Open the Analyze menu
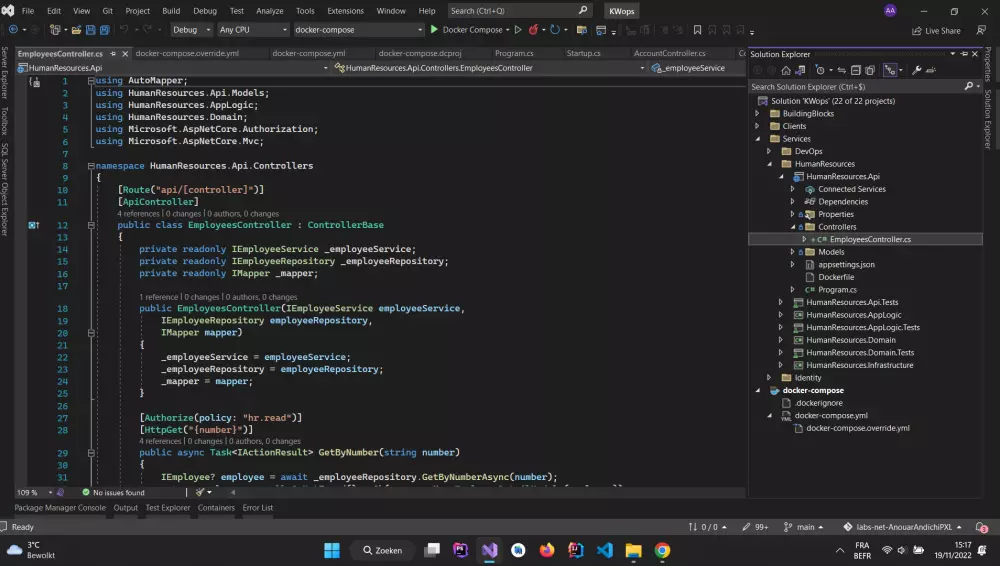Viewport: 1000px width, 566px height. (x=270, y=10)
